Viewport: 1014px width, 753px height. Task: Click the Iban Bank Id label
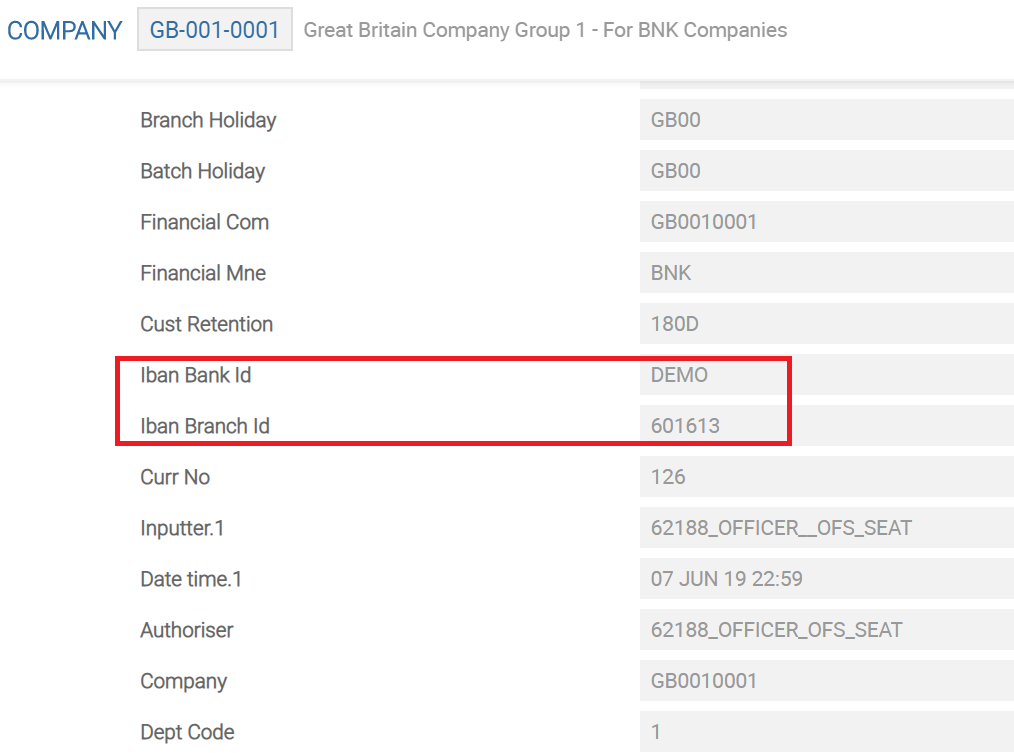click(196, 375)
